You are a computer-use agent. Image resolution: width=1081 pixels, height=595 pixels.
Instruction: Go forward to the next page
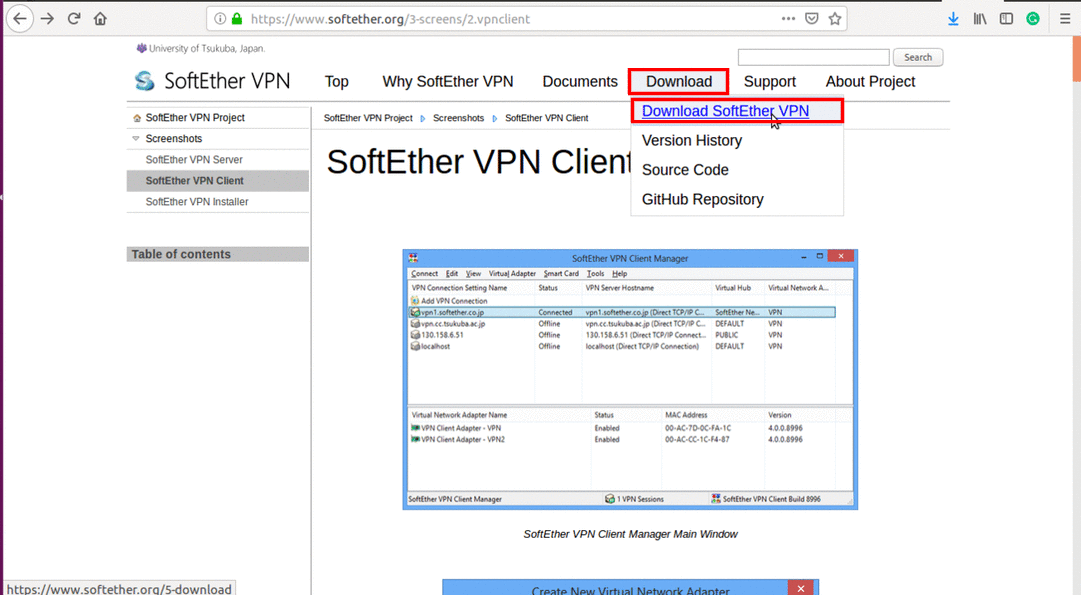47,19
